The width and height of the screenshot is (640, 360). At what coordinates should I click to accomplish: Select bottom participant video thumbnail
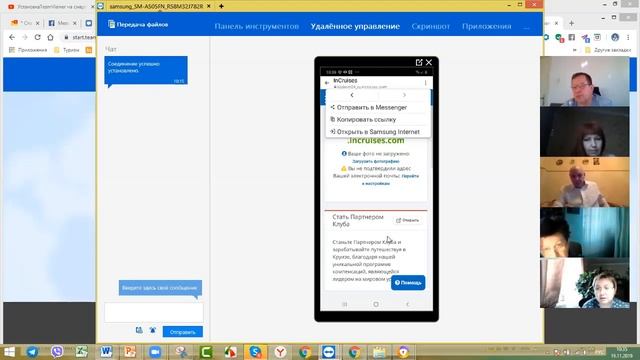584,283
